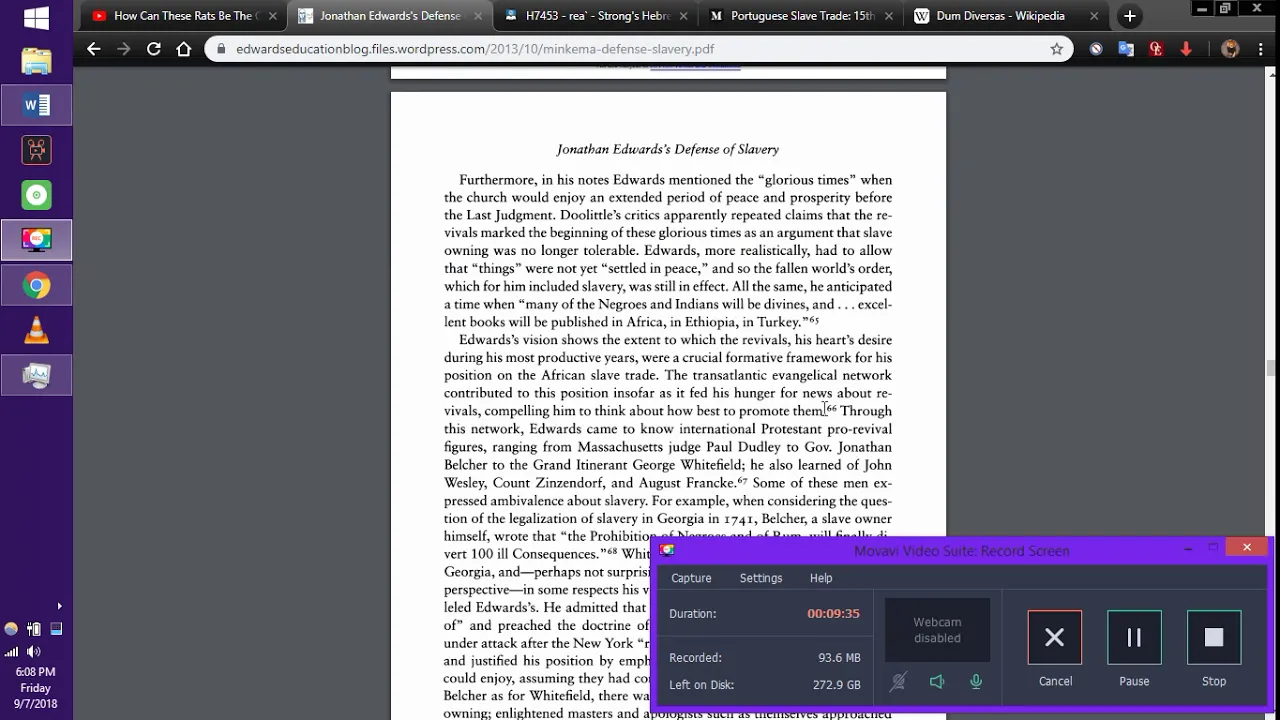Viewport: 1280px width, 720px height.
Task: Toggle microphone recording in Movavi
Action: [976, 682]
